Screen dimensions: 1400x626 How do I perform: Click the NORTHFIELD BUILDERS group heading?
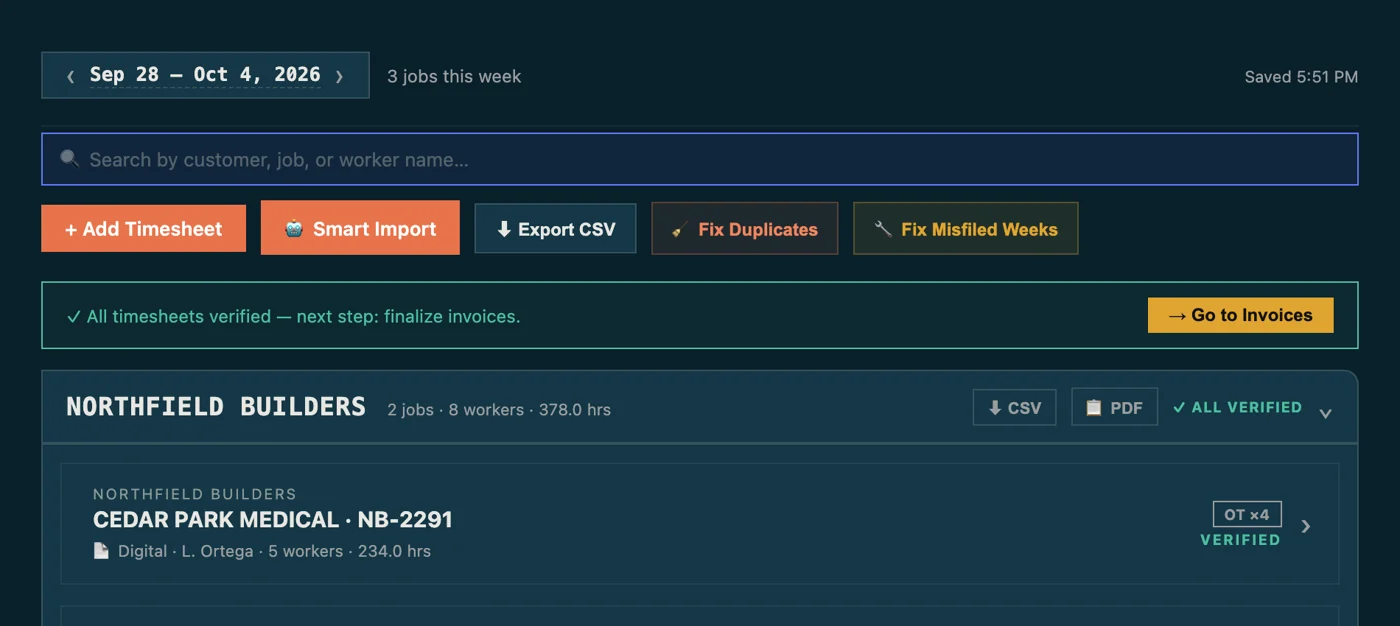click(216, 407)
